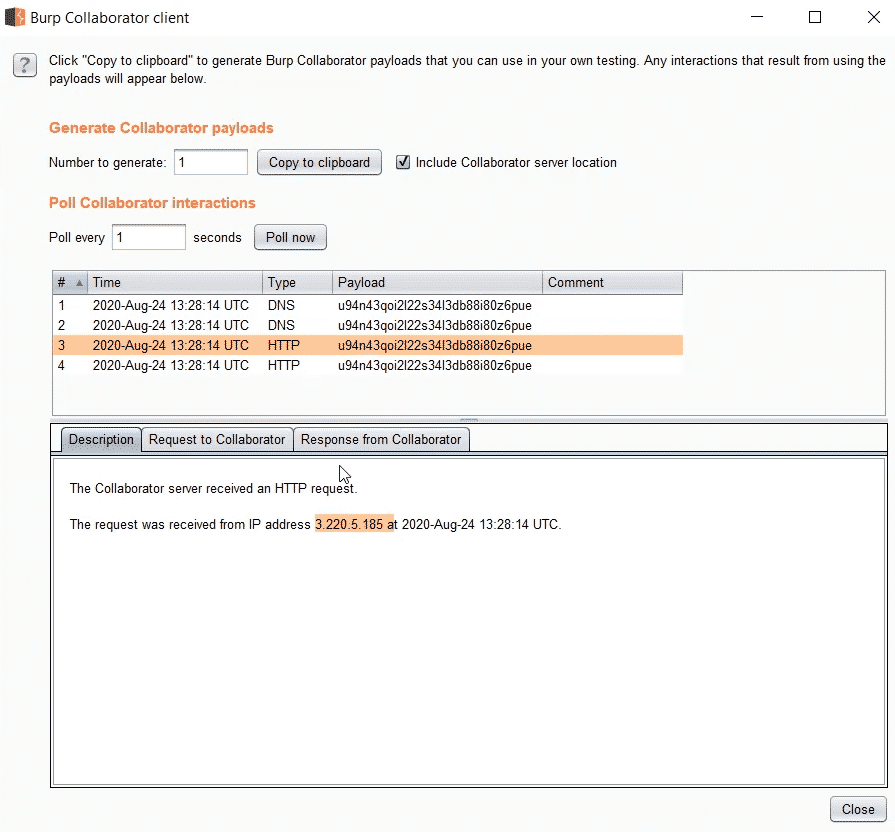
Task: Click the window close X icon
Action: (x=873, y=17)
